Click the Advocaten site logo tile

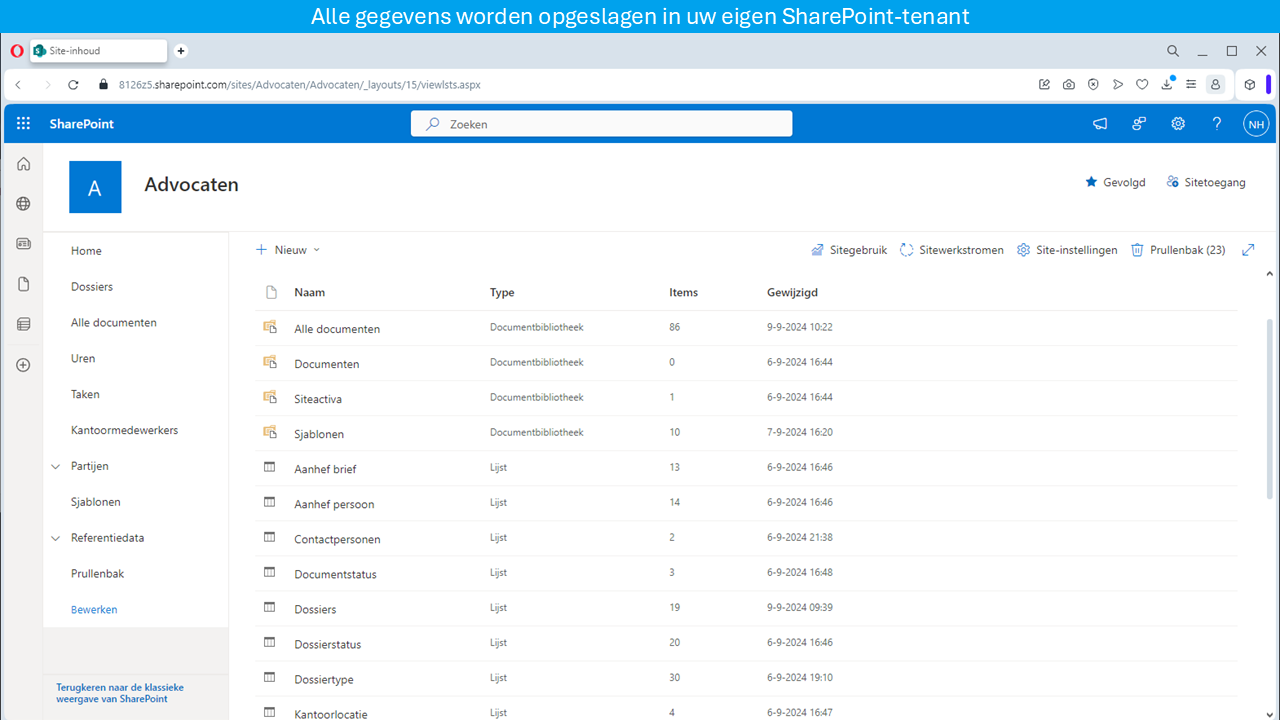[95, 187]
